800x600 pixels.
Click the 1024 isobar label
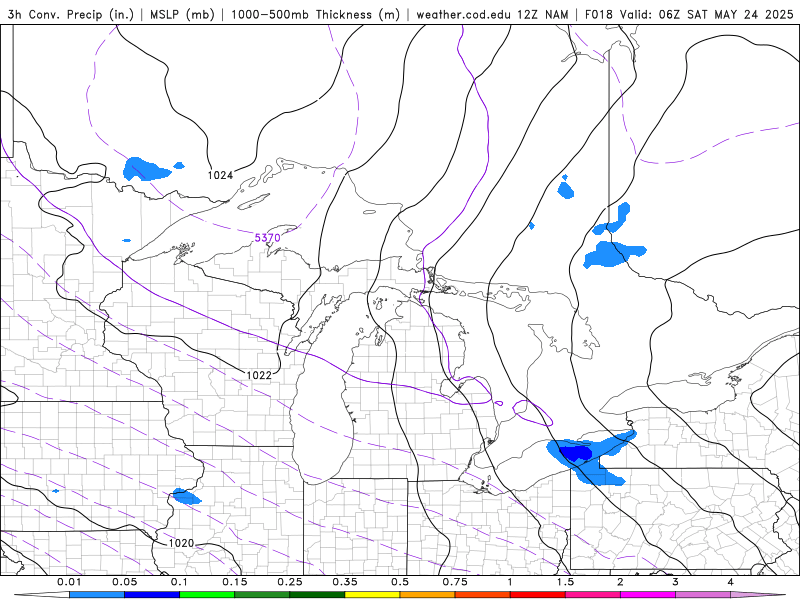220,176
